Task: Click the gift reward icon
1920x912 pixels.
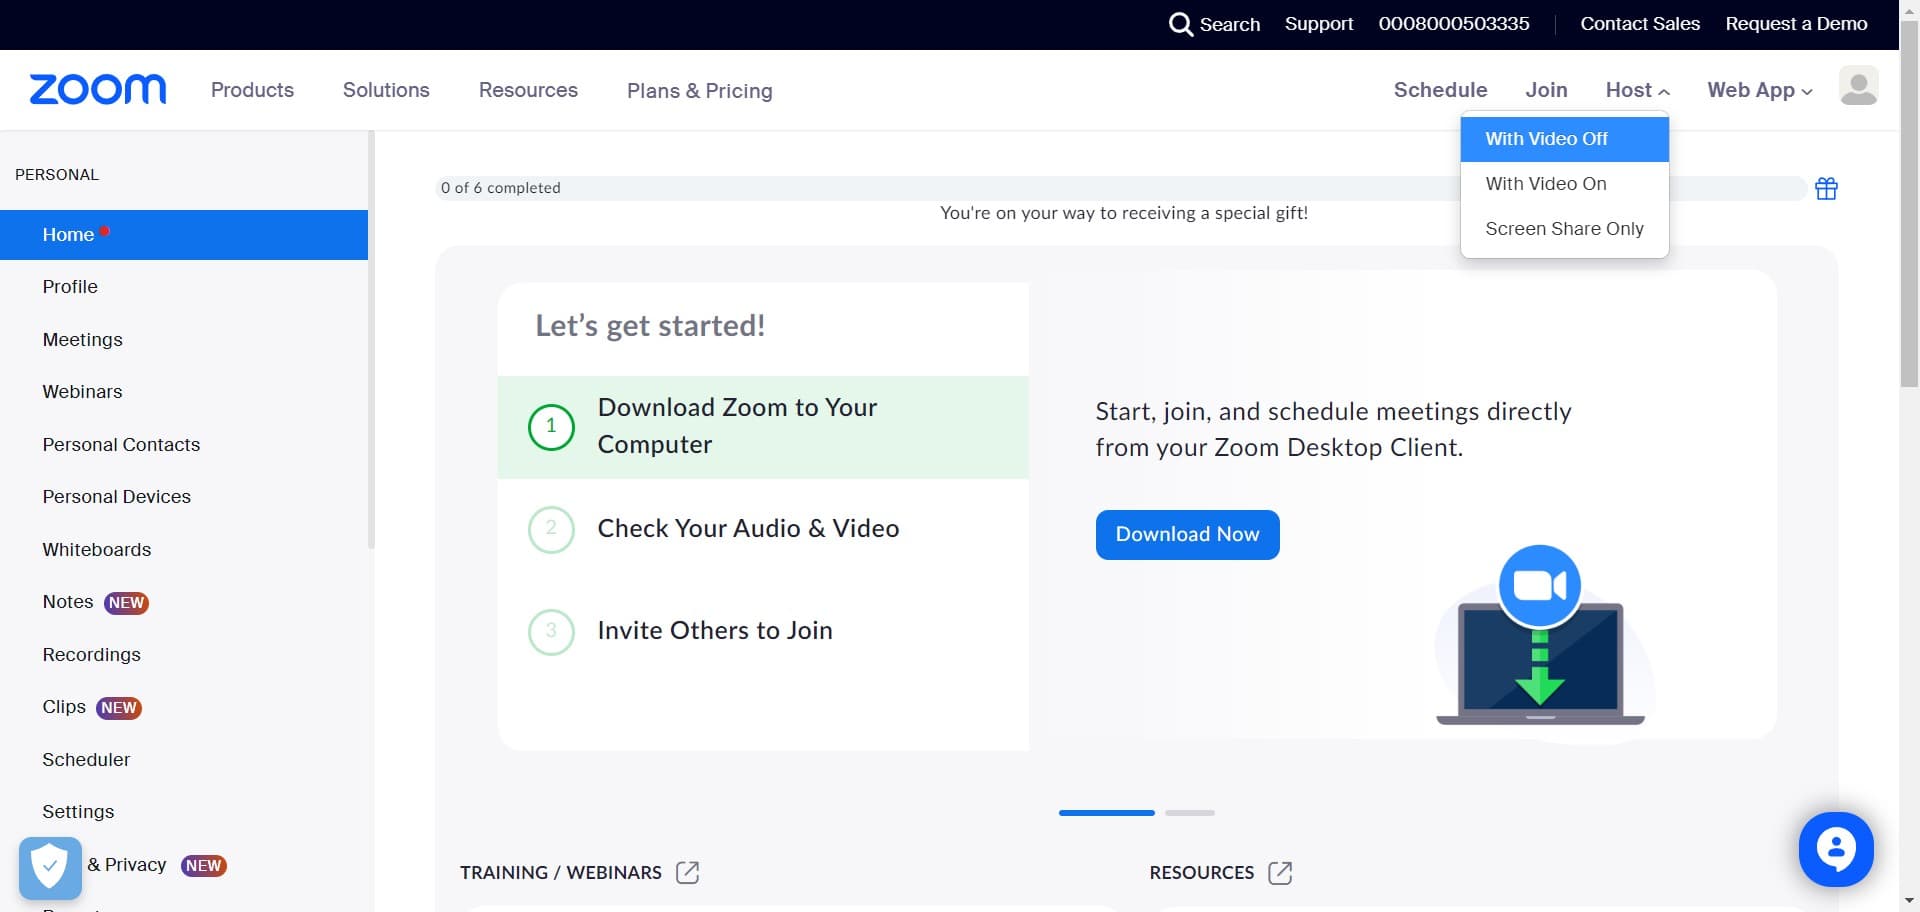Action: pyautogui.click(x=1826, y=189)
